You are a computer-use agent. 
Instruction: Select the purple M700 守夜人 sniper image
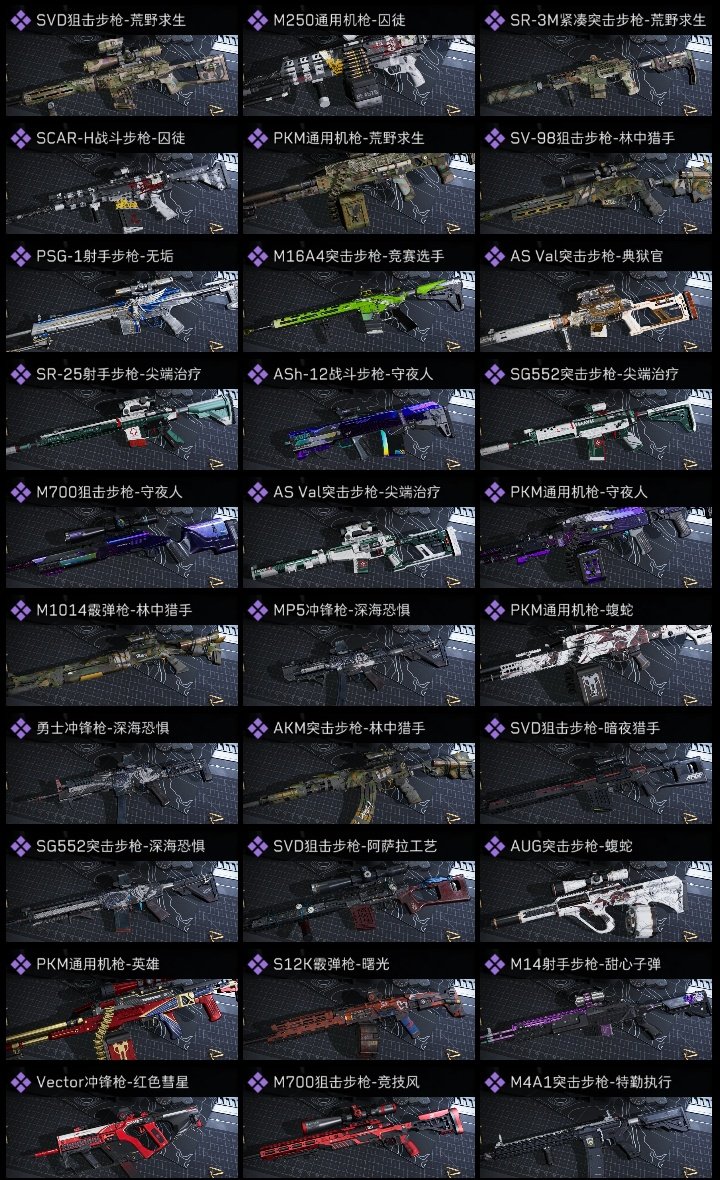click(x=122, y=547)
